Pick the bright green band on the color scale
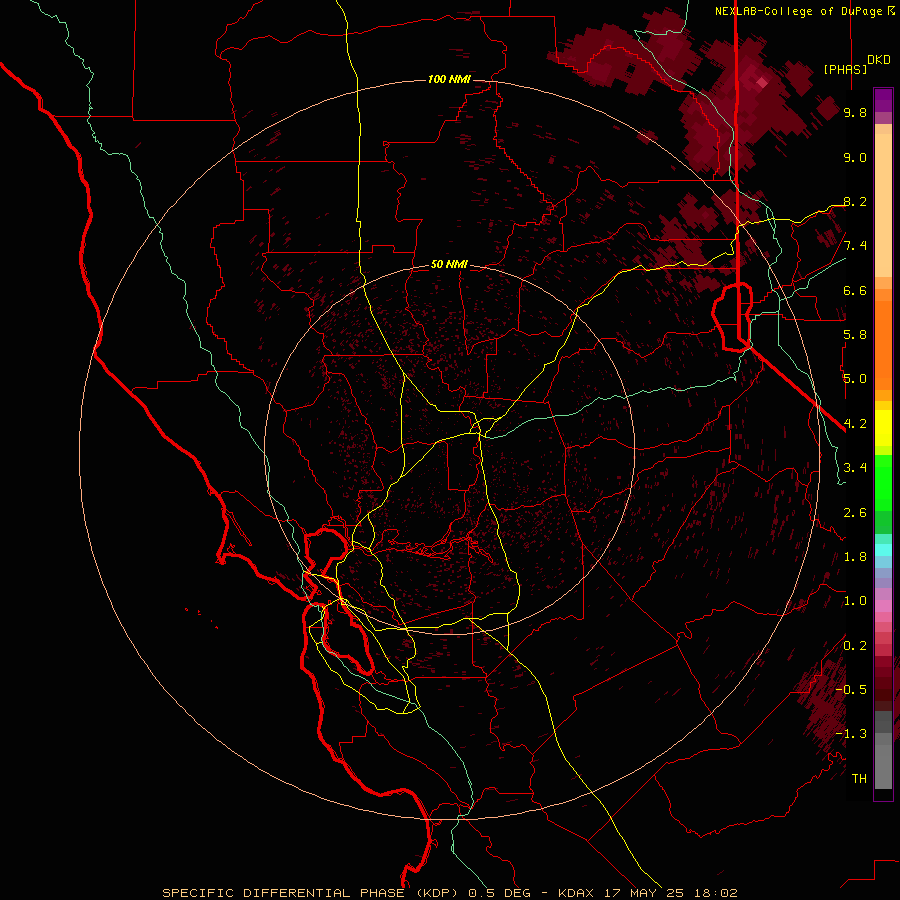 tap(883, 483)
